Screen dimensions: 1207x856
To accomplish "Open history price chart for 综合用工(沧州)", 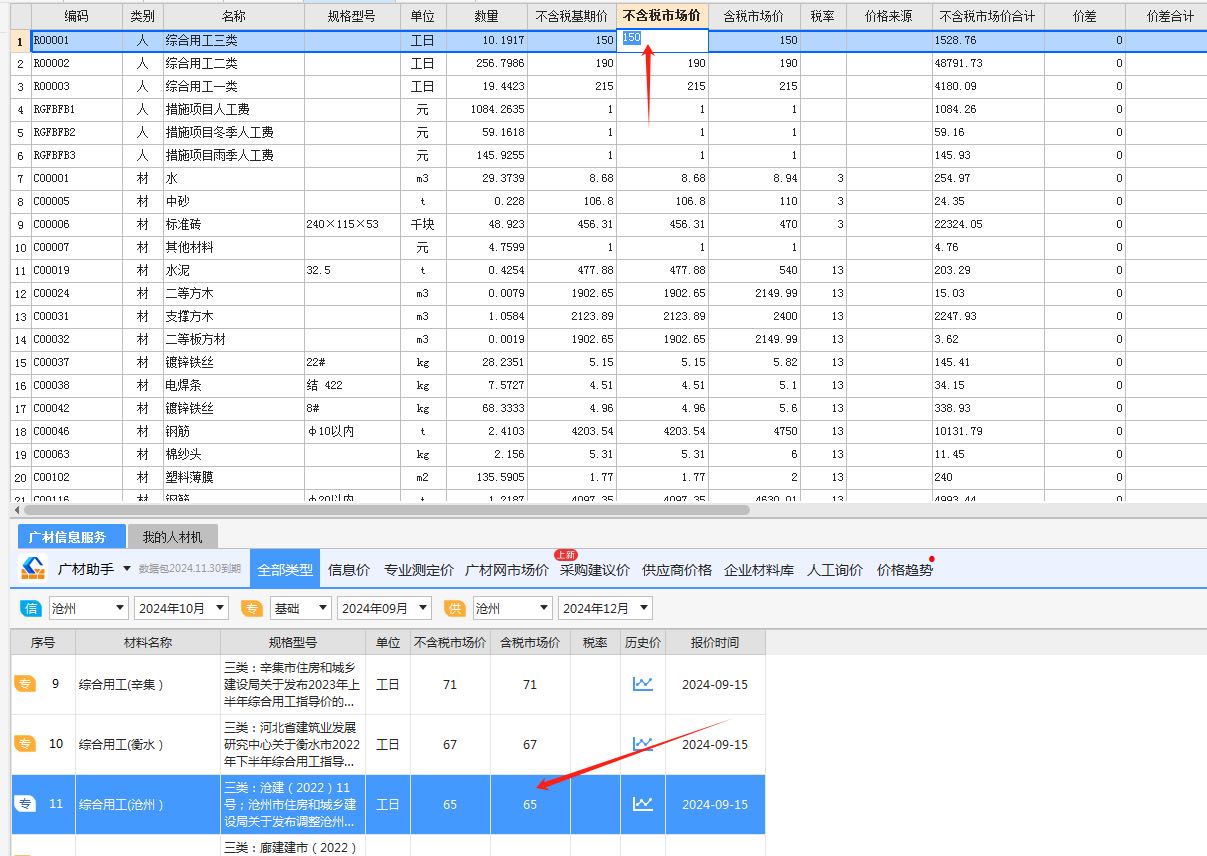I will pos(642,804).
